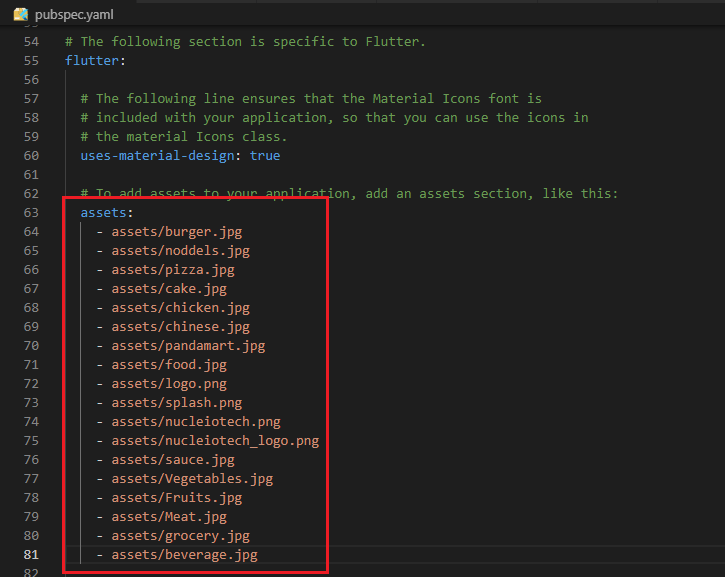Click line number 55 in gutter
The image size is (725, 577).
(31, 61)
